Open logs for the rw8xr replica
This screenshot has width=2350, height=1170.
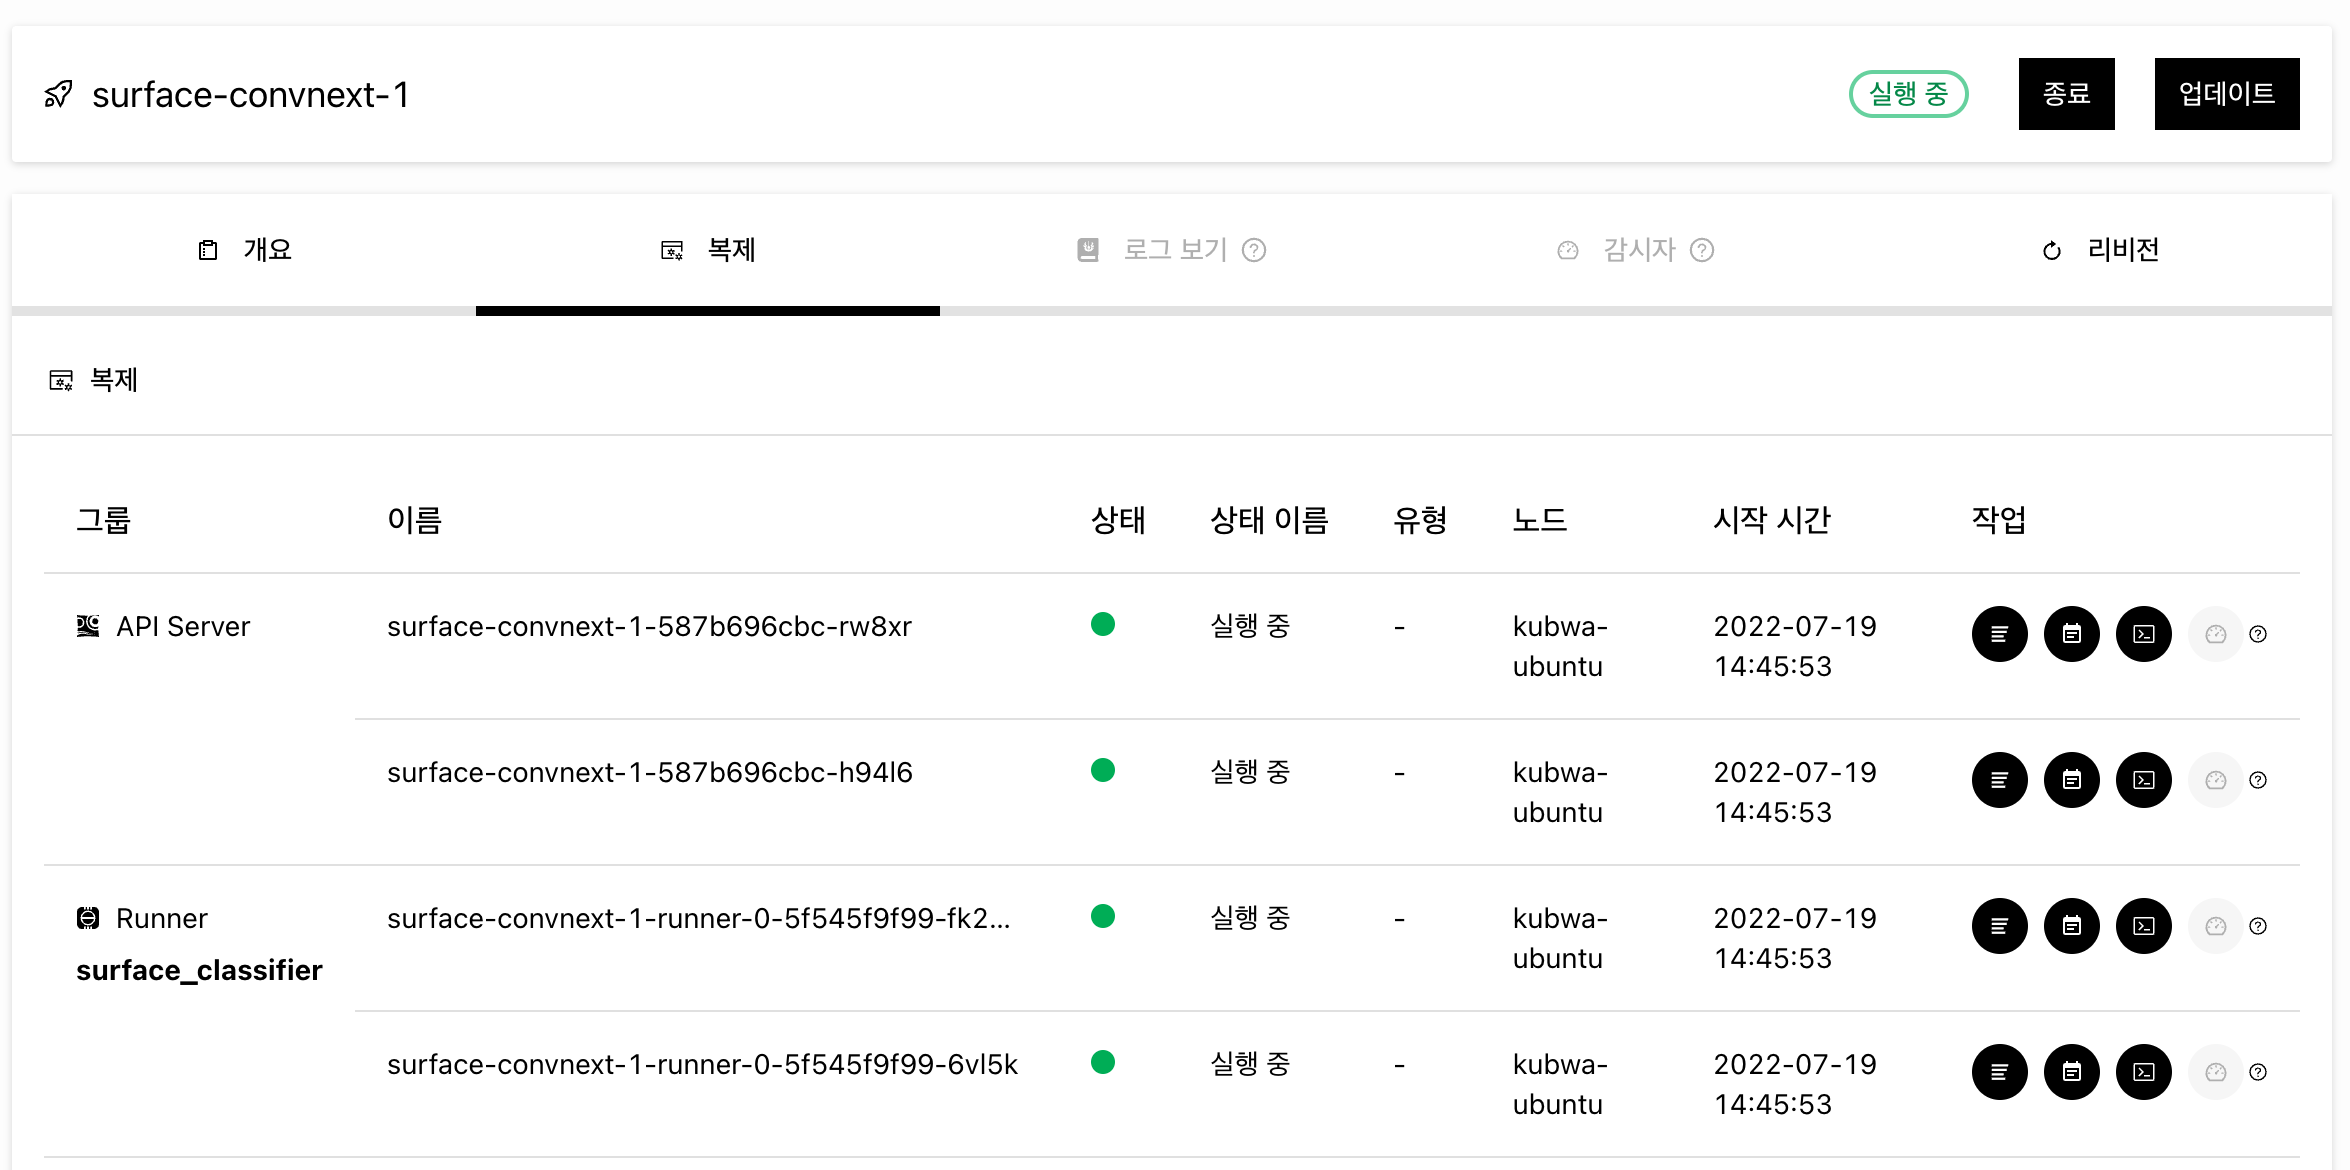pos(1999,634)
